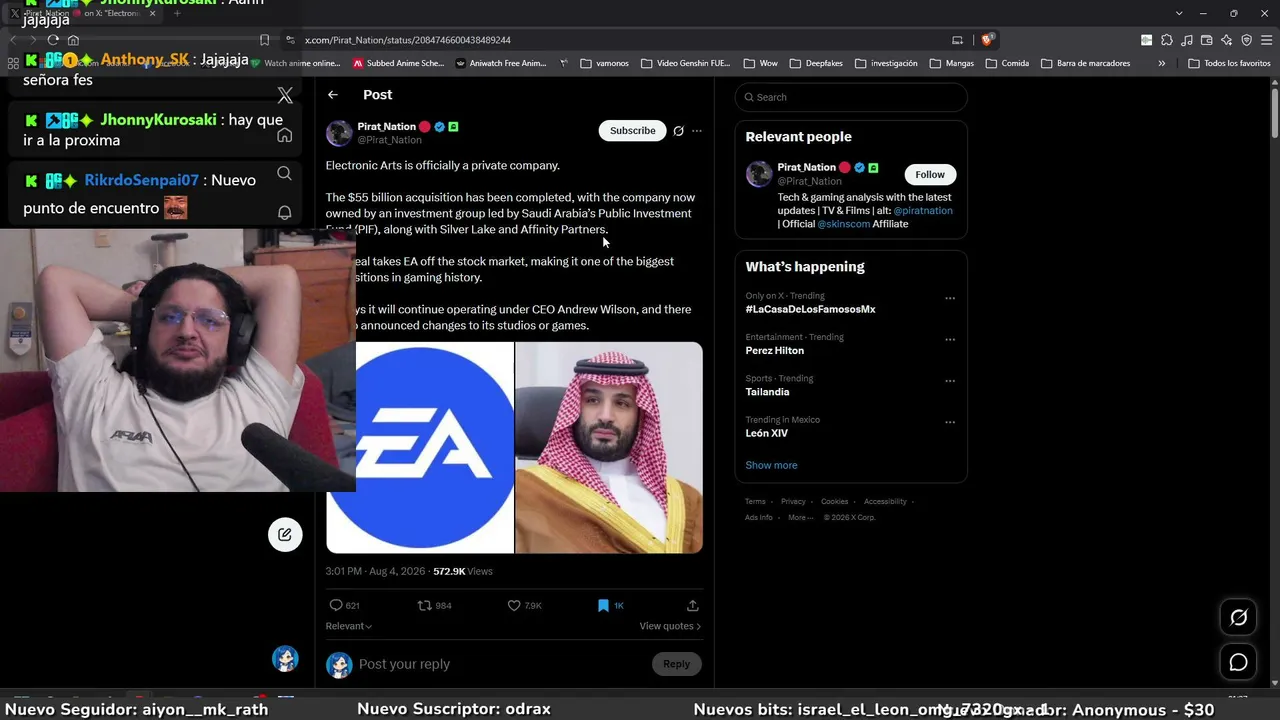Image resolution: width=1280 pixels, height=720 pixels.
Task: Open View quotes link
Action: click(x=670, y=626)
